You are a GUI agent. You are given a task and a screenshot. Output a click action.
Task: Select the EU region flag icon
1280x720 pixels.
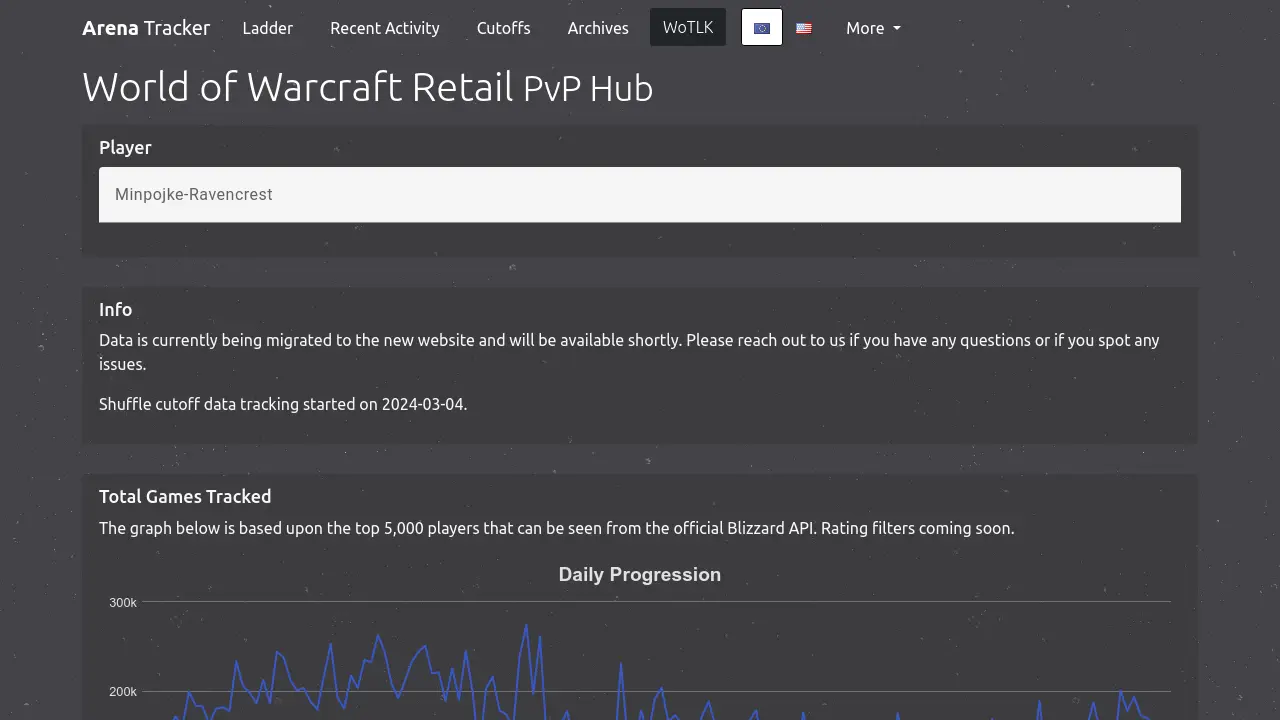coord(762,28)
